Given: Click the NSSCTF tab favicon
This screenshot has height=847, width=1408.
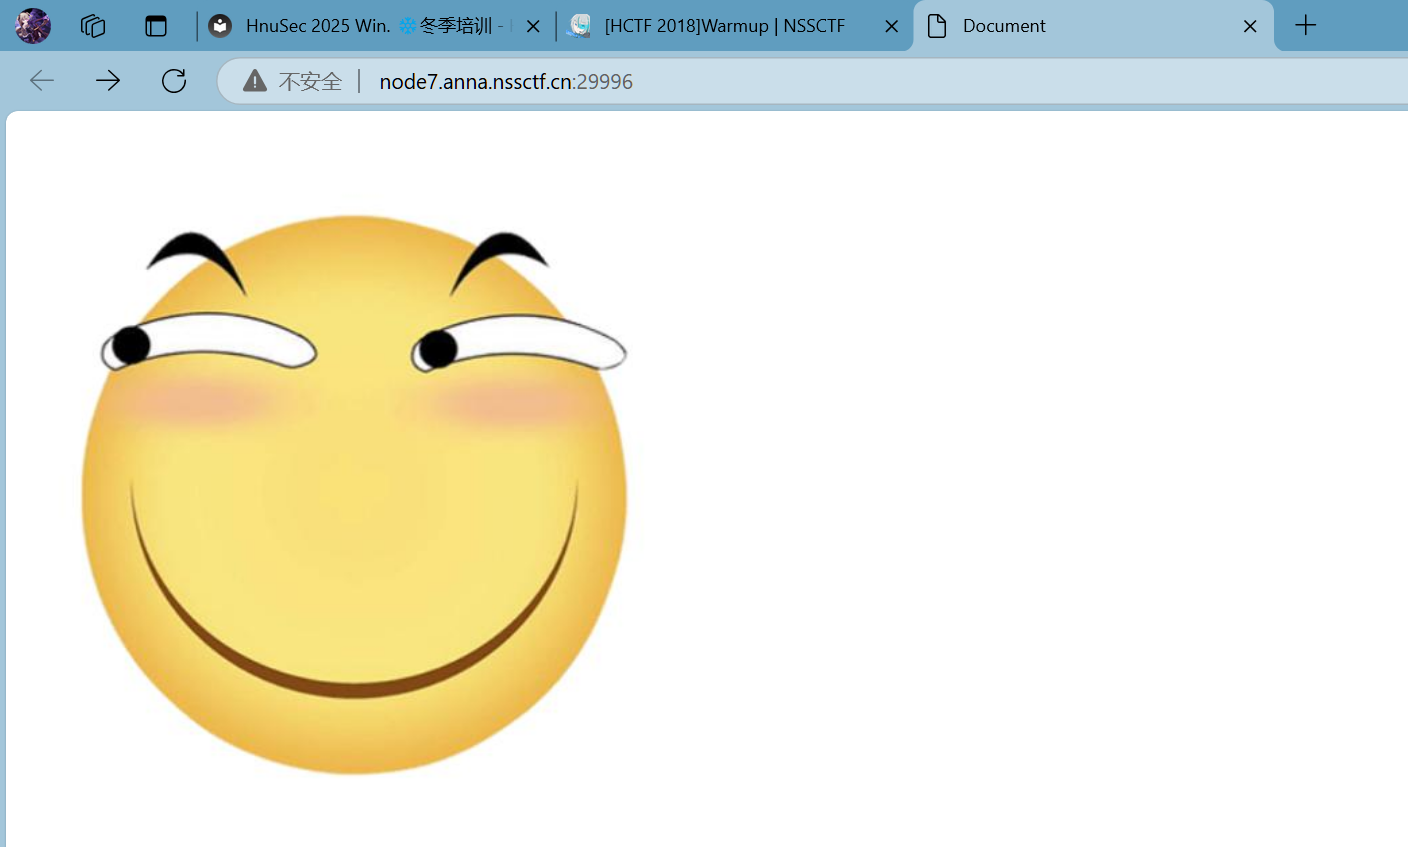Looking at the screenshot, I should (579, 26).
